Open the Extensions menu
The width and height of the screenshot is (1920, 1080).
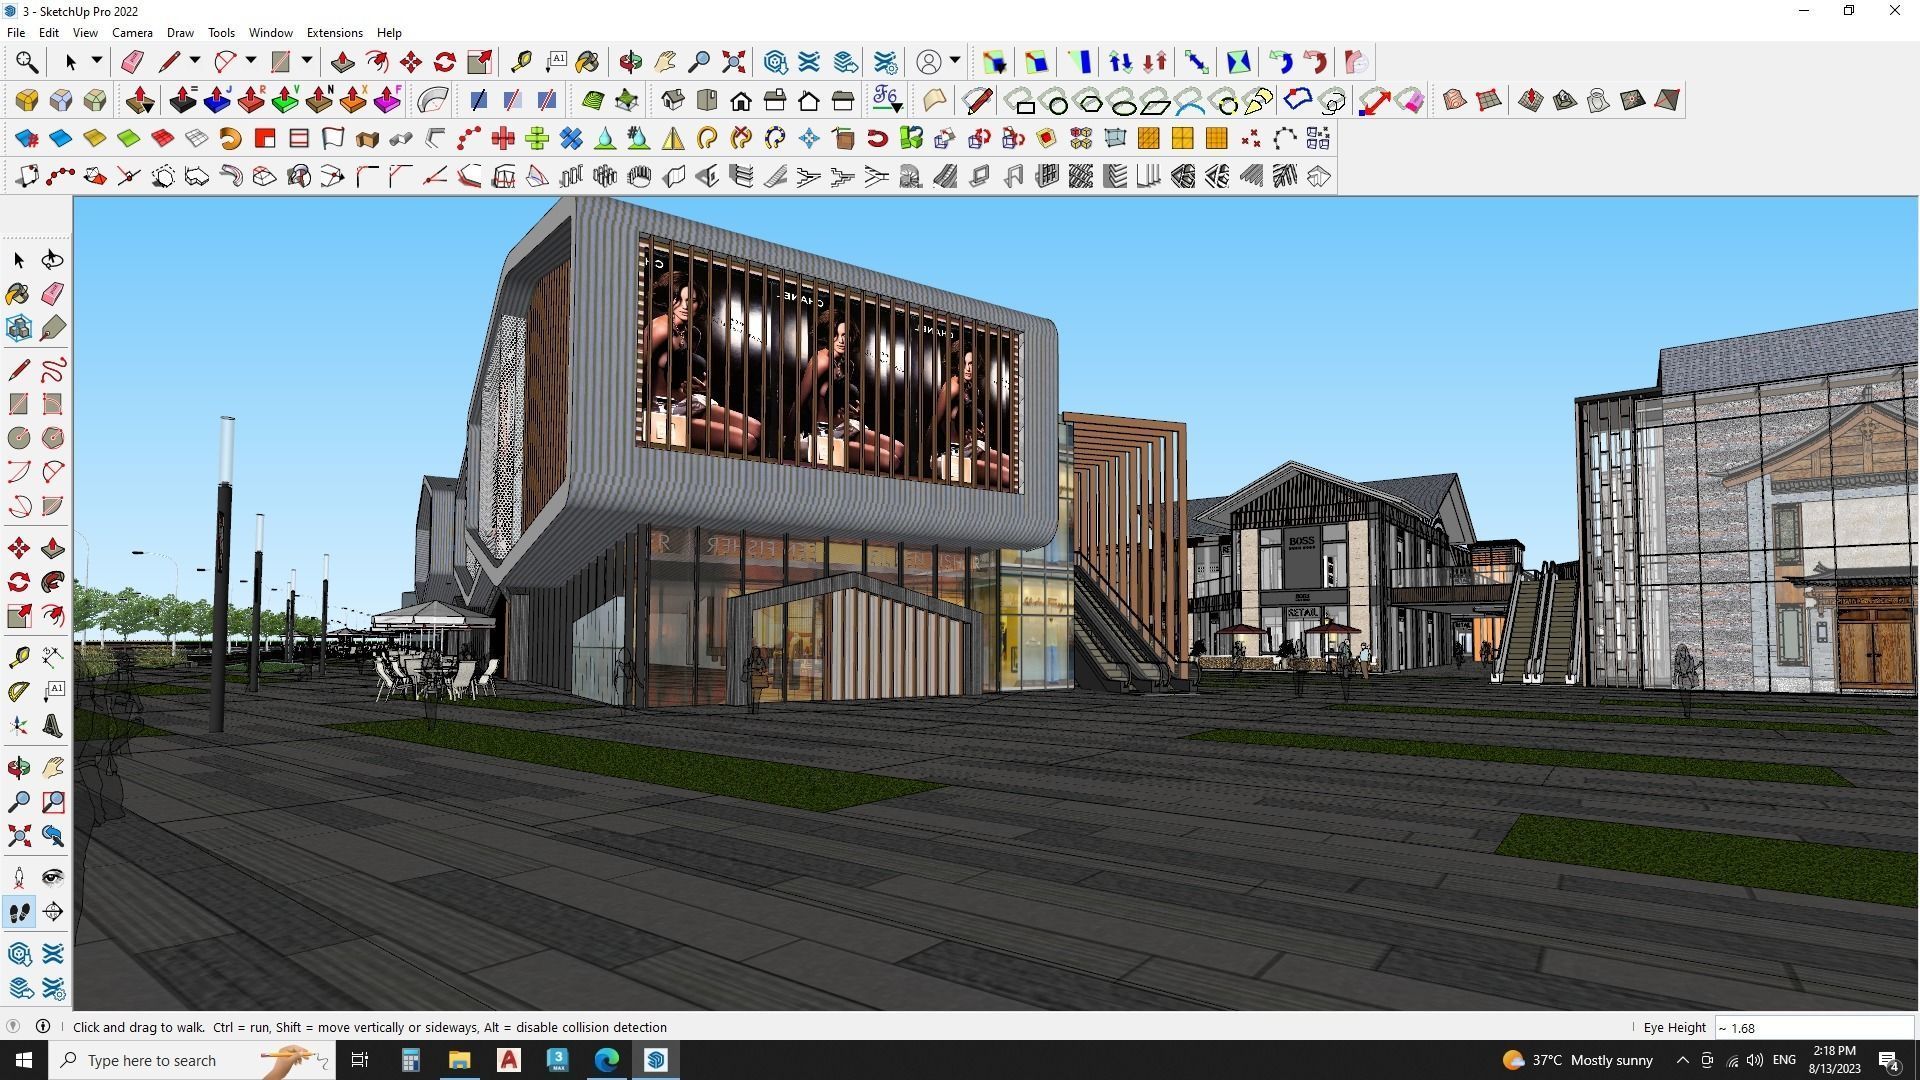pyautogui.click(x=334, y=33)
